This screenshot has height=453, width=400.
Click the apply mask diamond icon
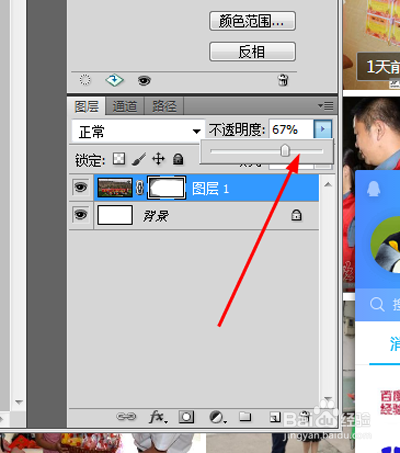(x=114, y=80)
